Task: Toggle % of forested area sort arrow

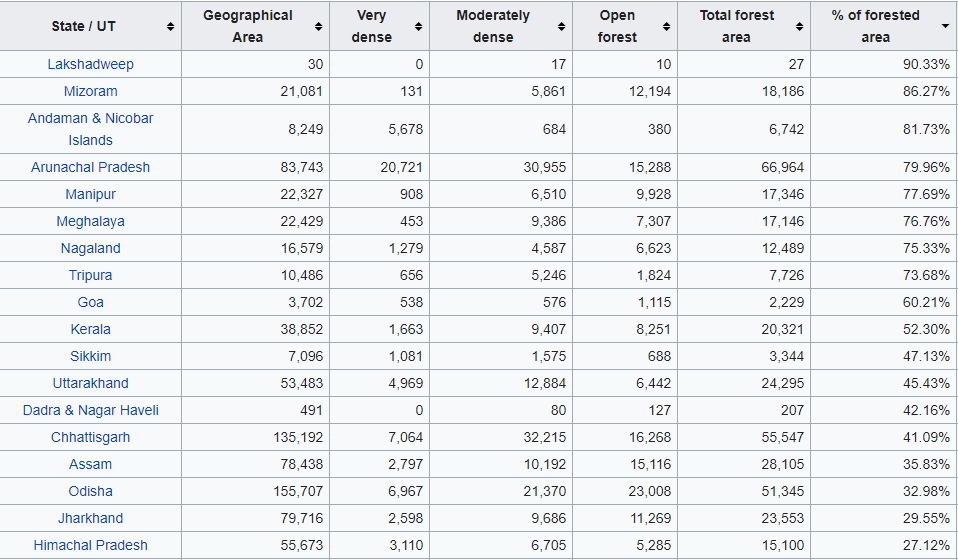Action: 945,27
